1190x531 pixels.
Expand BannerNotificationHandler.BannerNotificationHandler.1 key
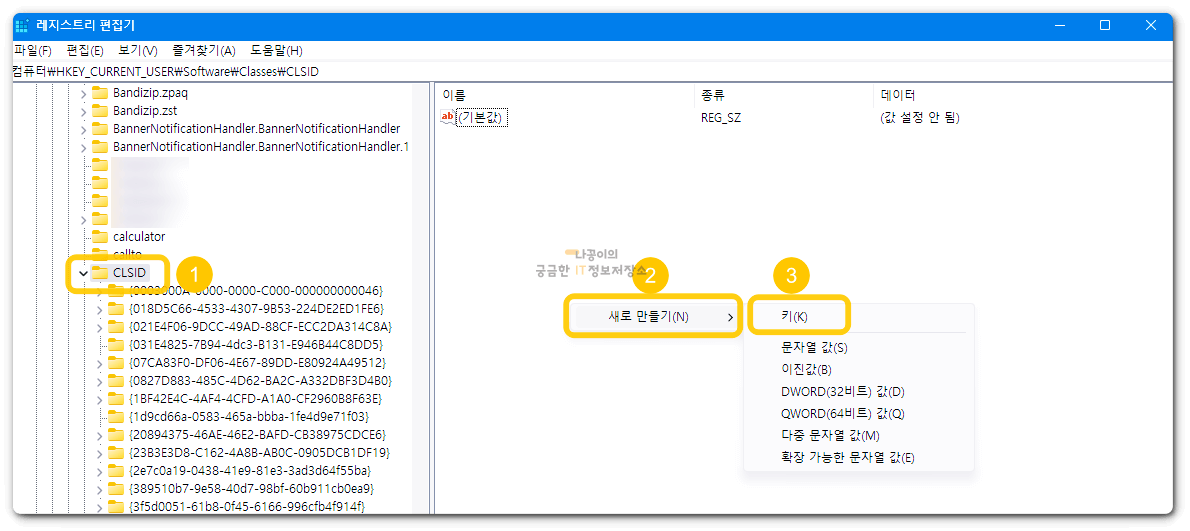pos(83,146)
